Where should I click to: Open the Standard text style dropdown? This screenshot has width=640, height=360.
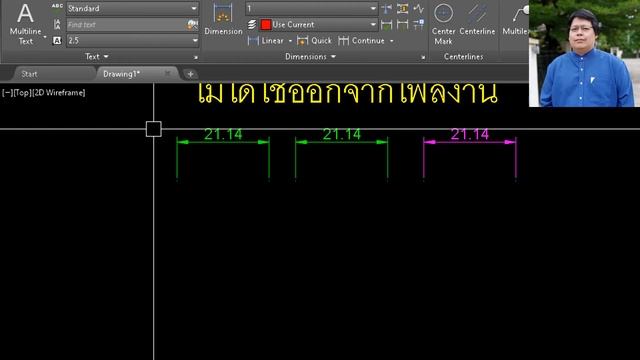[194, 8]
